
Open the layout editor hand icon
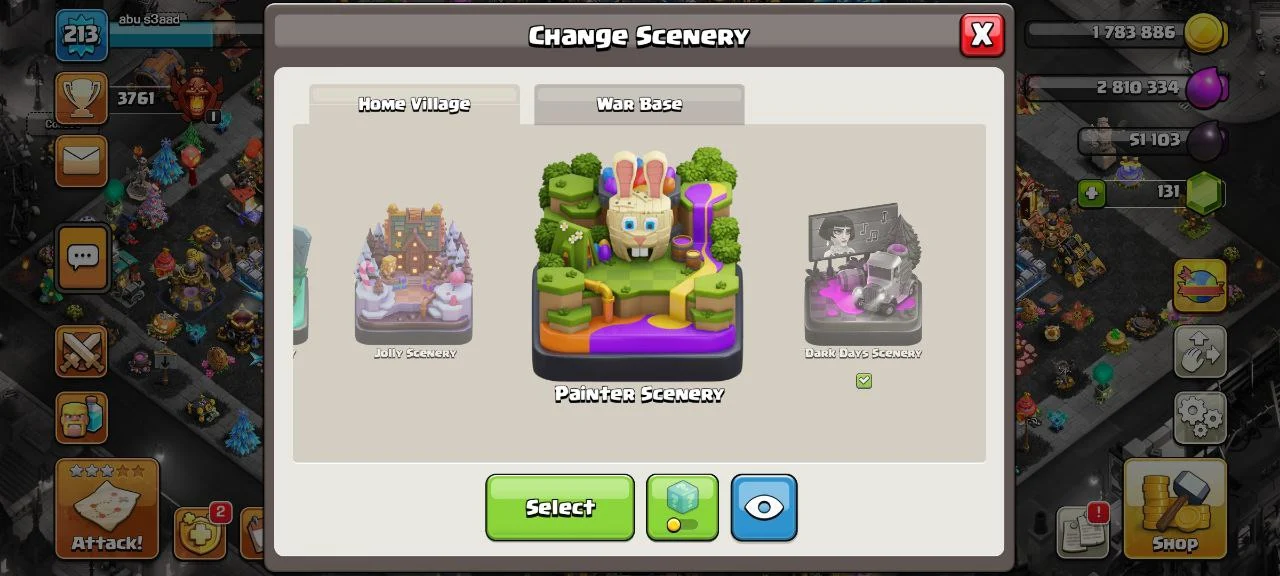tap(1200, 351)
